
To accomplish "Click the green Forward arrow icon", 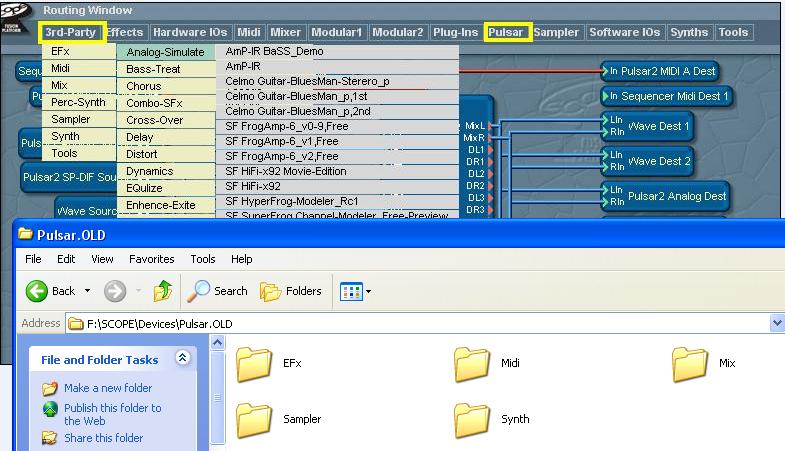I will [115, 291].
